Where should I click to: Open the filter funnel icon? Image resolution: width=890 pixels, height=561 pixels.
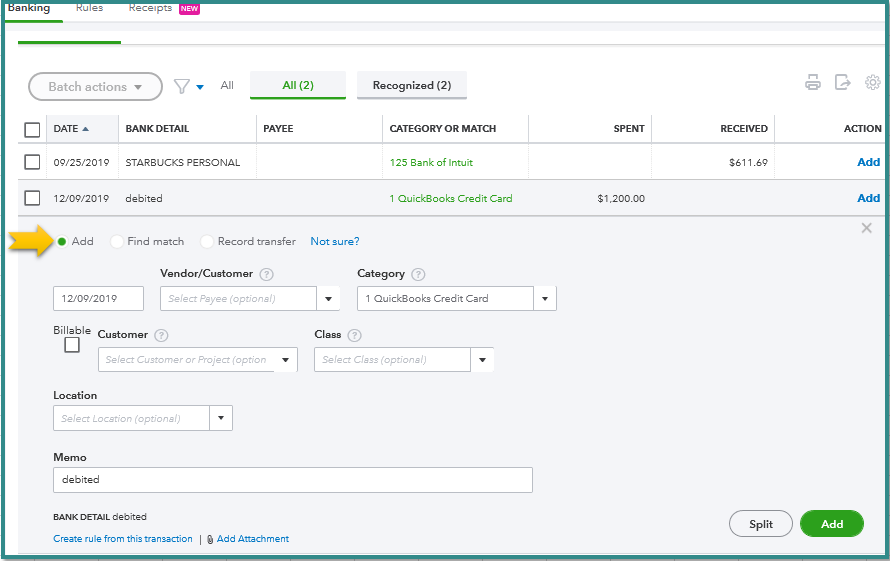182,86
